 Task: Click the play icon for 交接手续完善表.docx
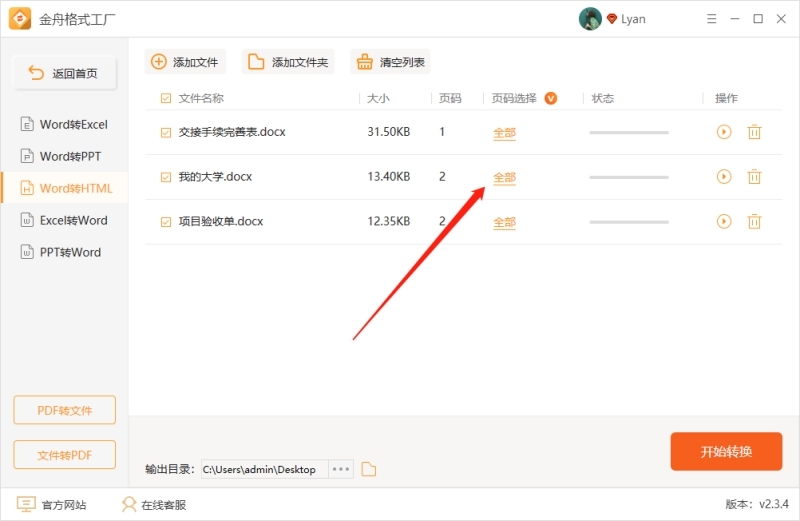724,132
